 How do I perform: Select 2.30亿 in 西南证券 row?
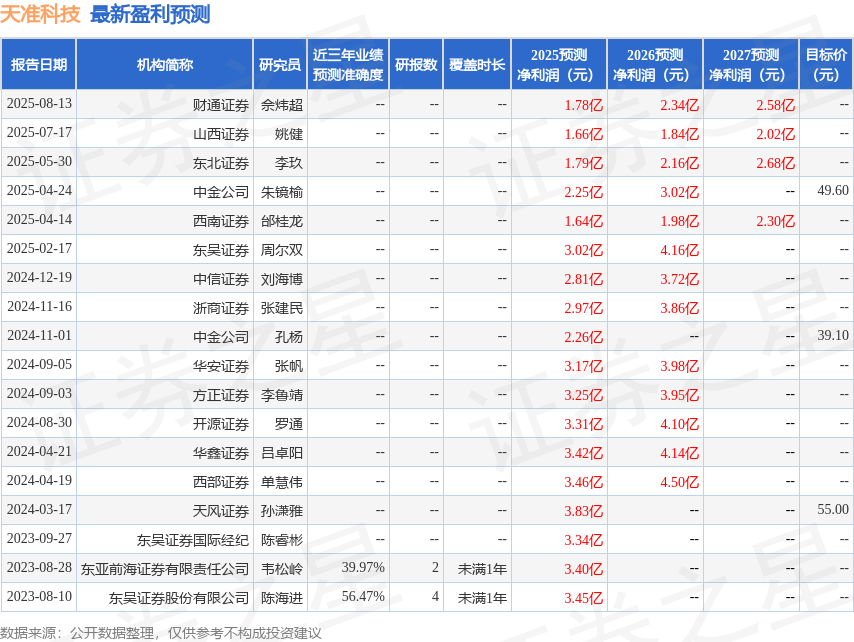[x=775, y=221]
